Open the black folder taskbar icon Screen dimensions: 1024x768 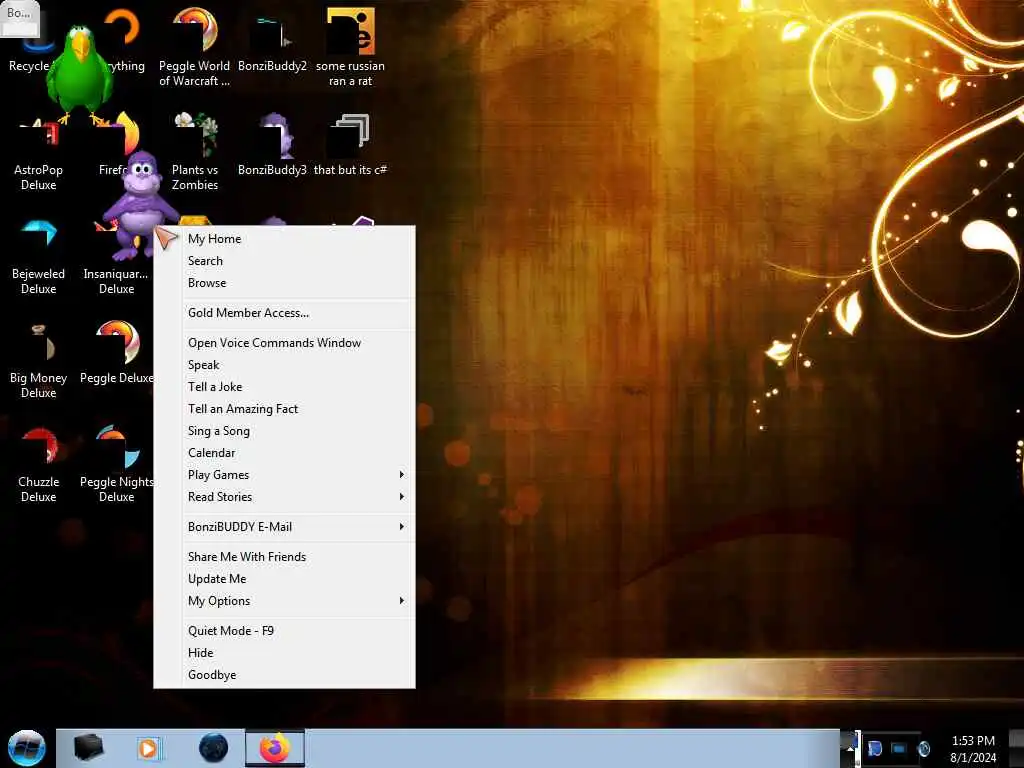pyautogui.click(x=89, y=748)
